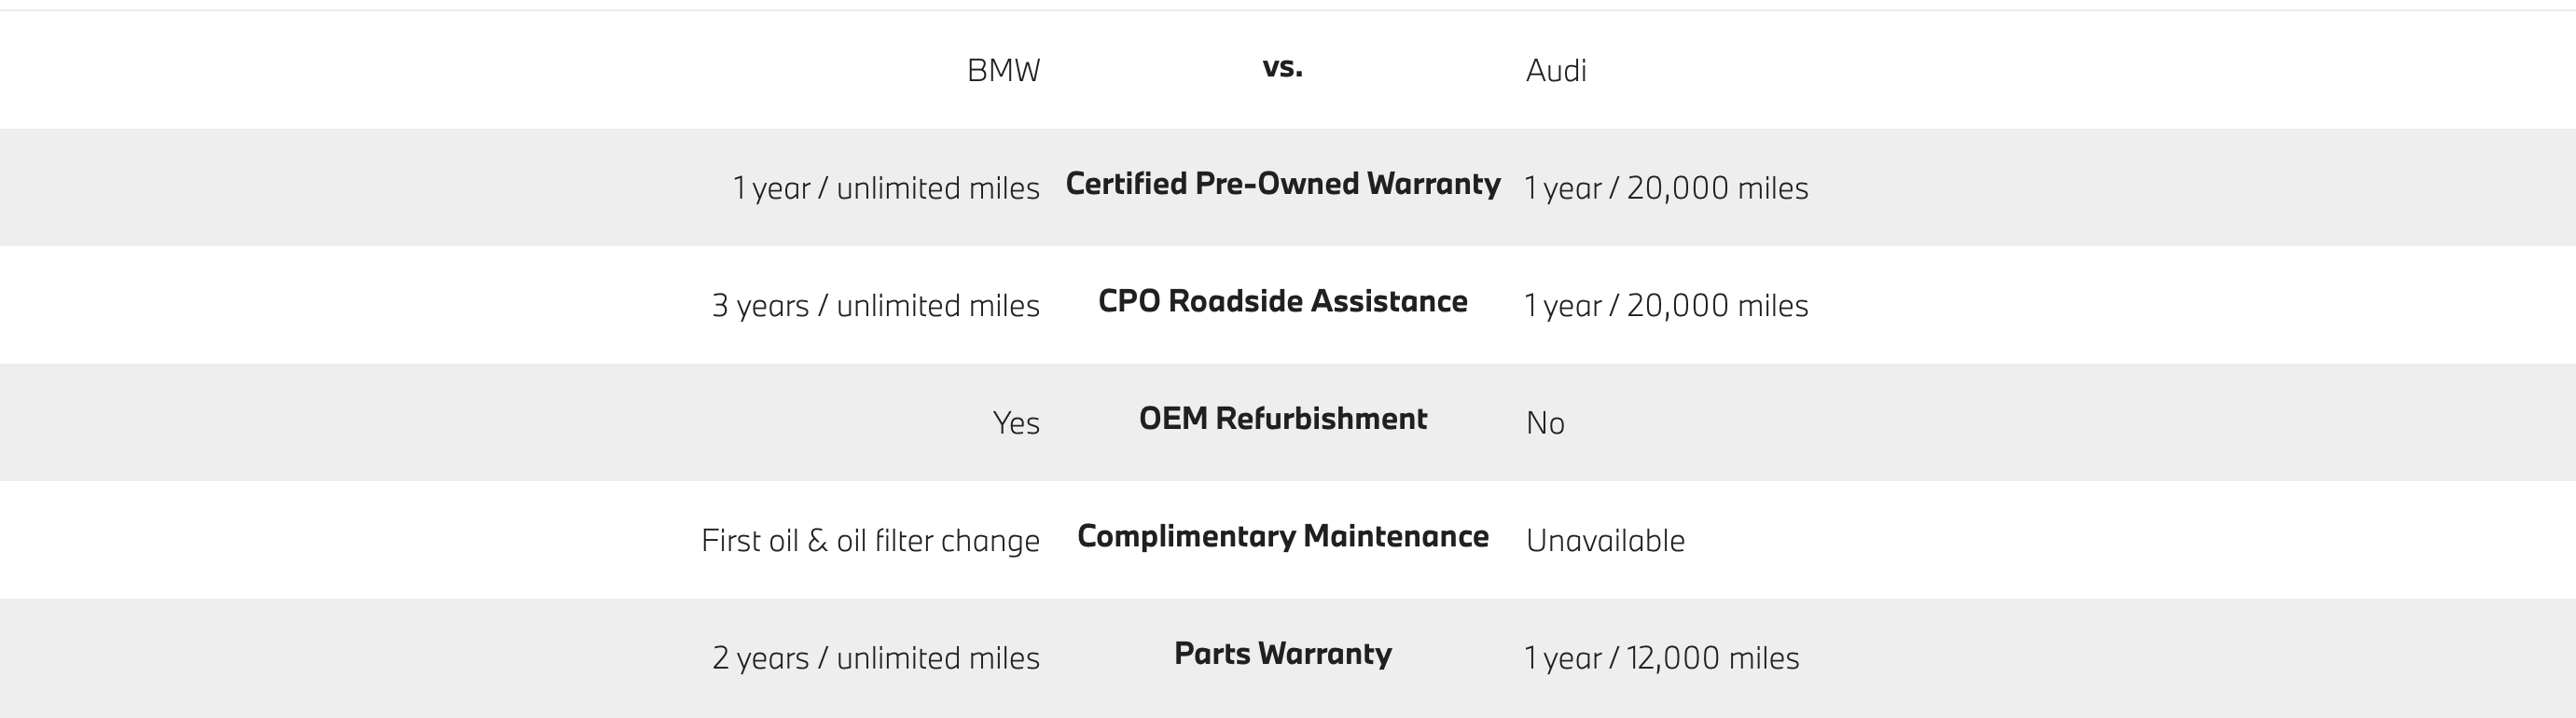Click the No value for Audi
2576x718 pixels.
pos(1545,423)
